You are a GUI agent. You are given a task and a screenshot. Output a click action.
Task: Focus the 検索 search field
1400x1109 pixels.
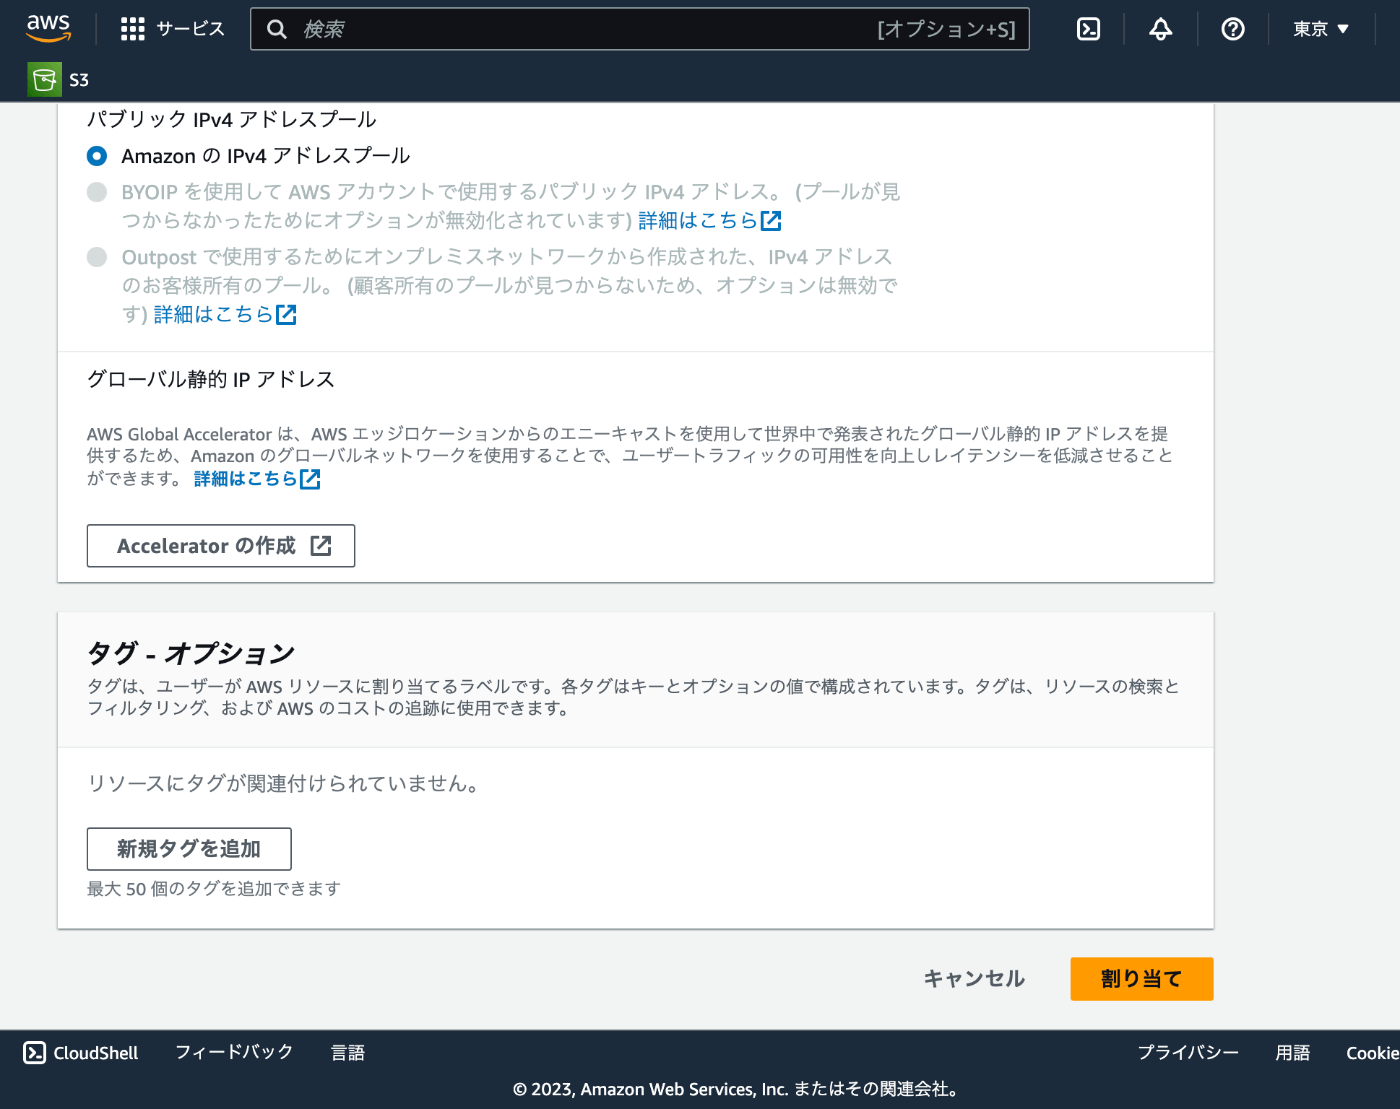(640, 29)
